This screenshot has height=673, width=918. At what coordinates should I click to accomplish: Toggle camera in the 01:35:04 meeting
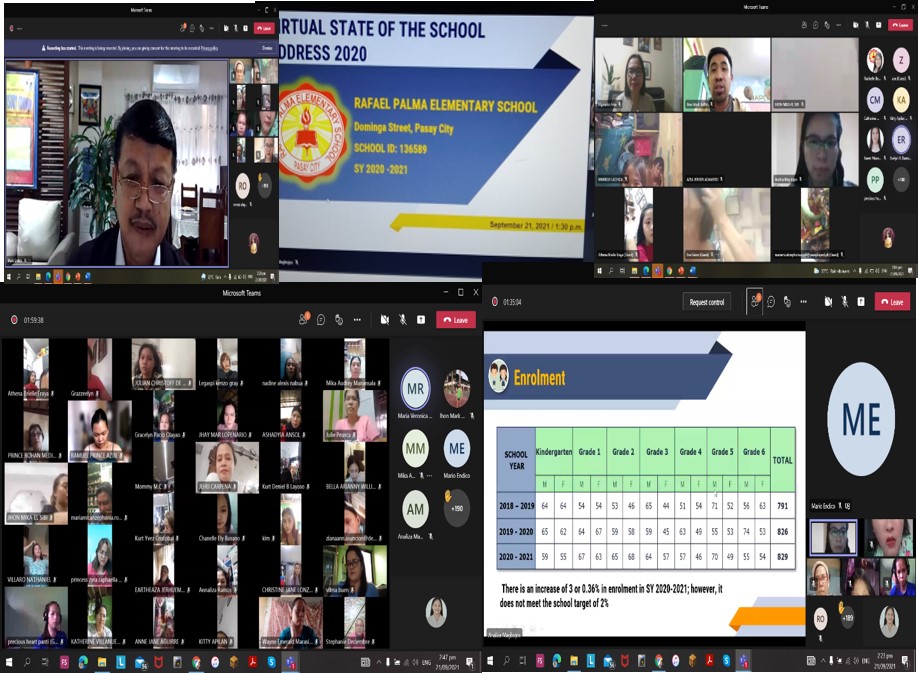827,302
